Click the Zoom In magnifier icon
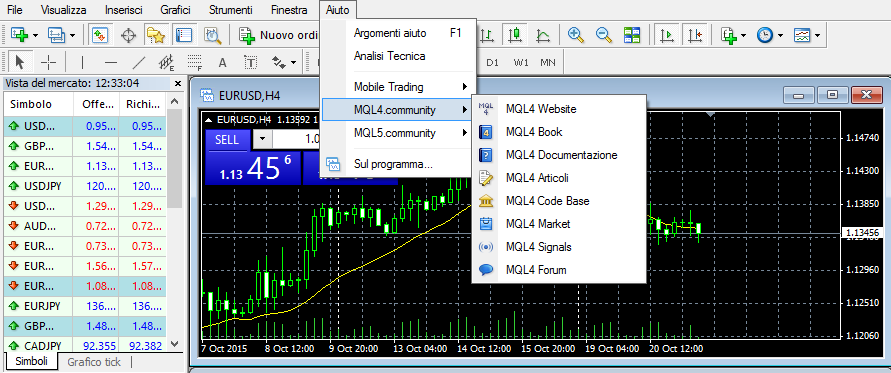 [x=576, y=35]
